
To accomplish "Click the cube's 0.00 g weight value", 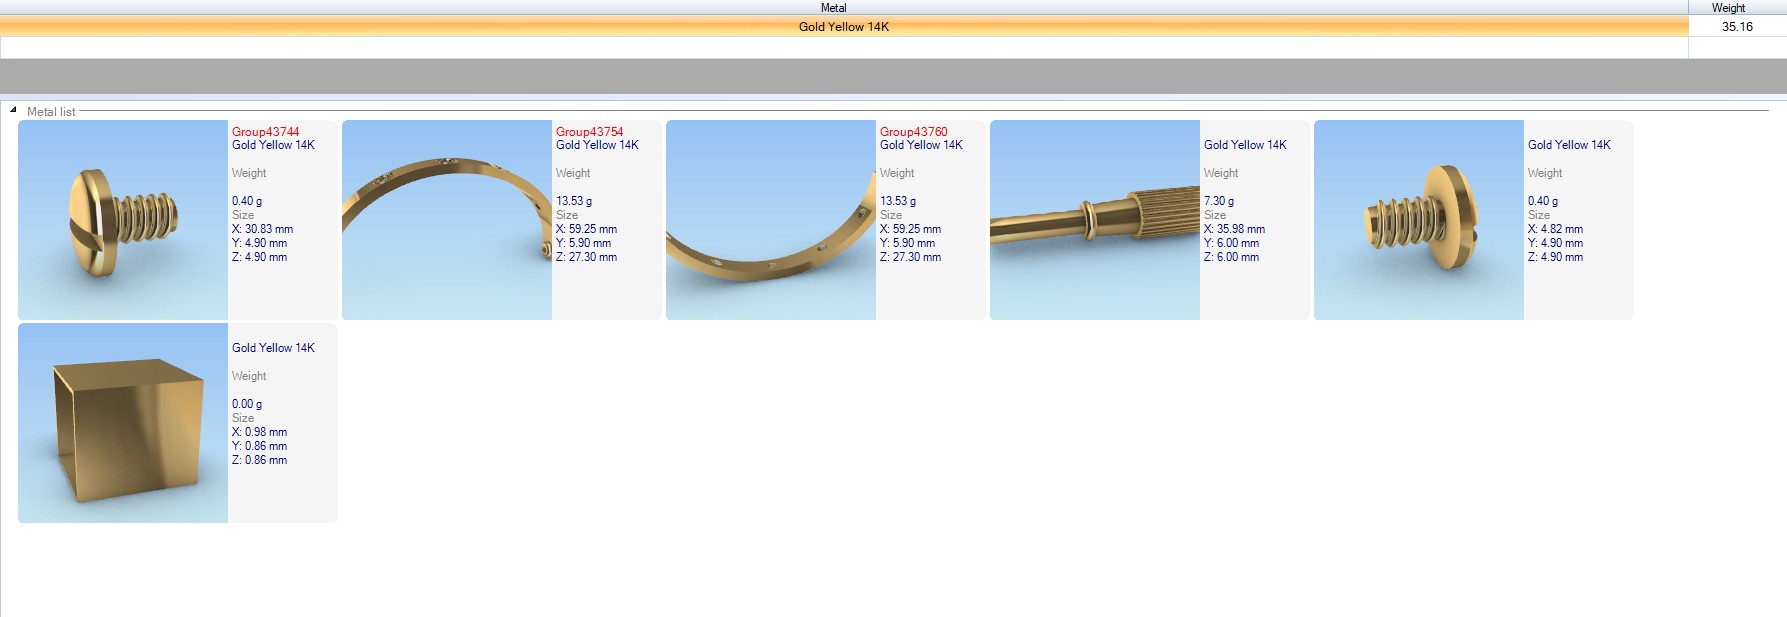I will (247, 404).
